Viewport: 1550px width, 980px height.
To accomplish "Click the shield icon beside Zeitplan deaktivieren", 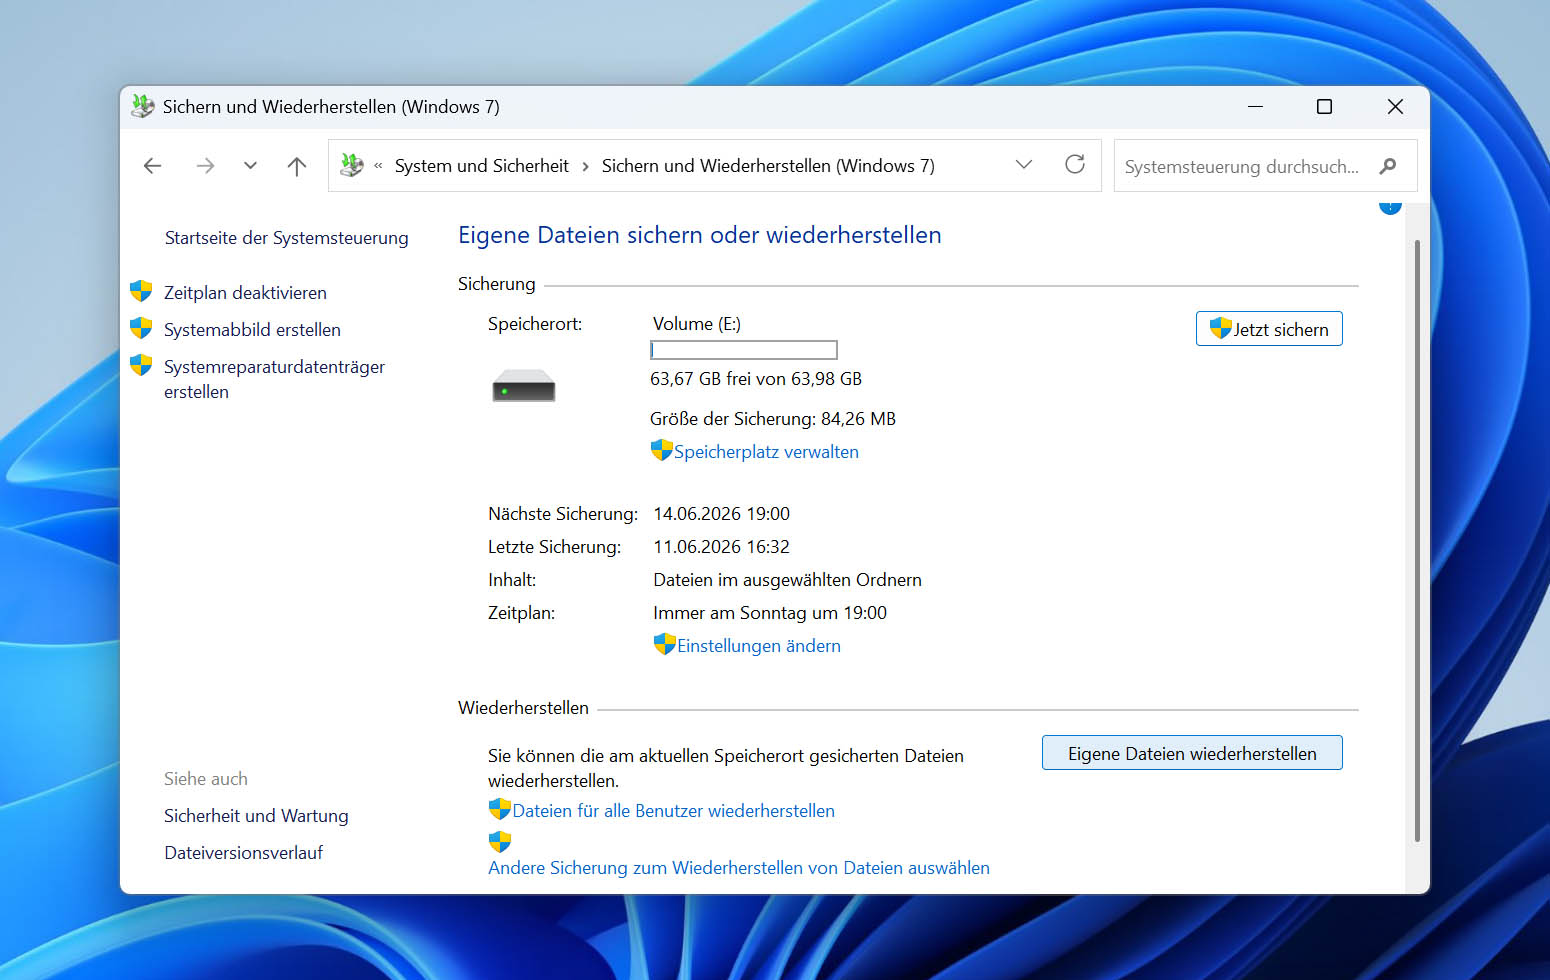I will click(141, 291).
